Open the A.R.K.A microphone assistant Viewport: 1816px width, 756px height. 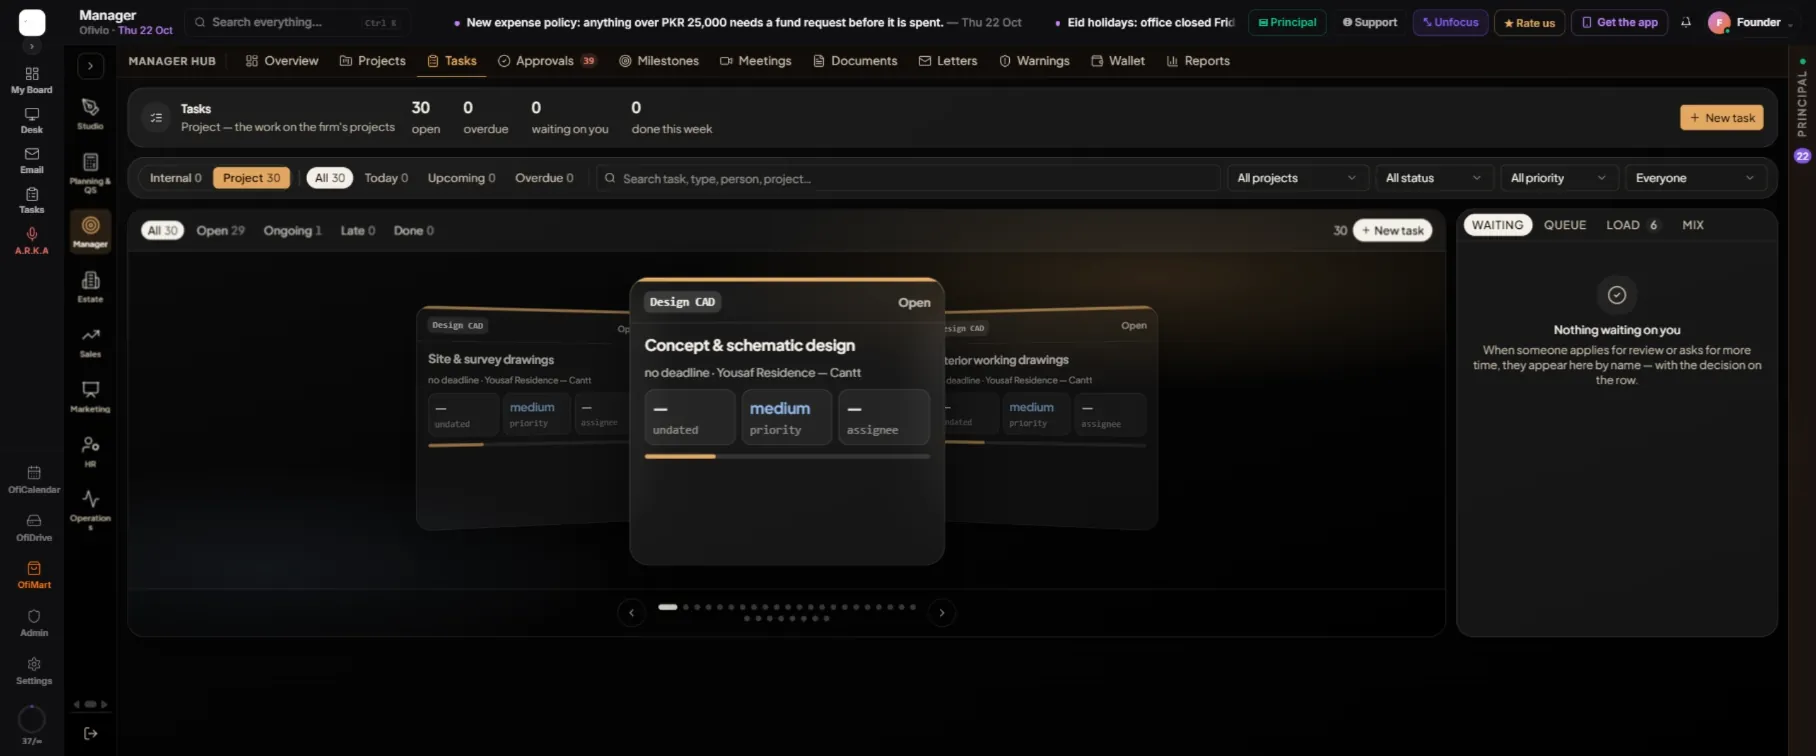(32, 241)
